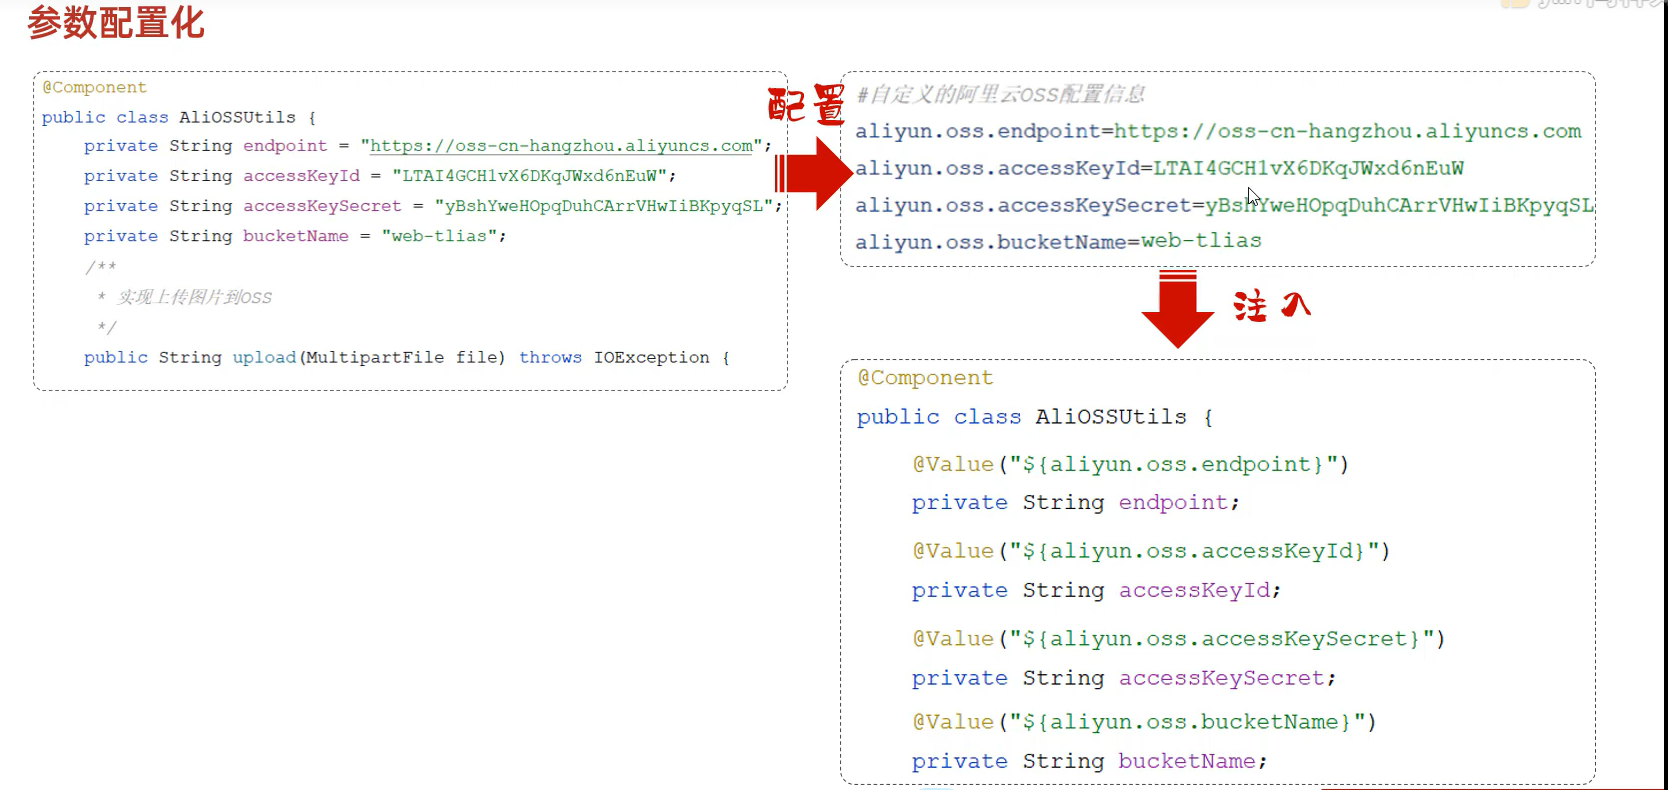Click the line private String accessKeySecret;
Viewport: 1668px width, 790px height.
coord(1124,678)
